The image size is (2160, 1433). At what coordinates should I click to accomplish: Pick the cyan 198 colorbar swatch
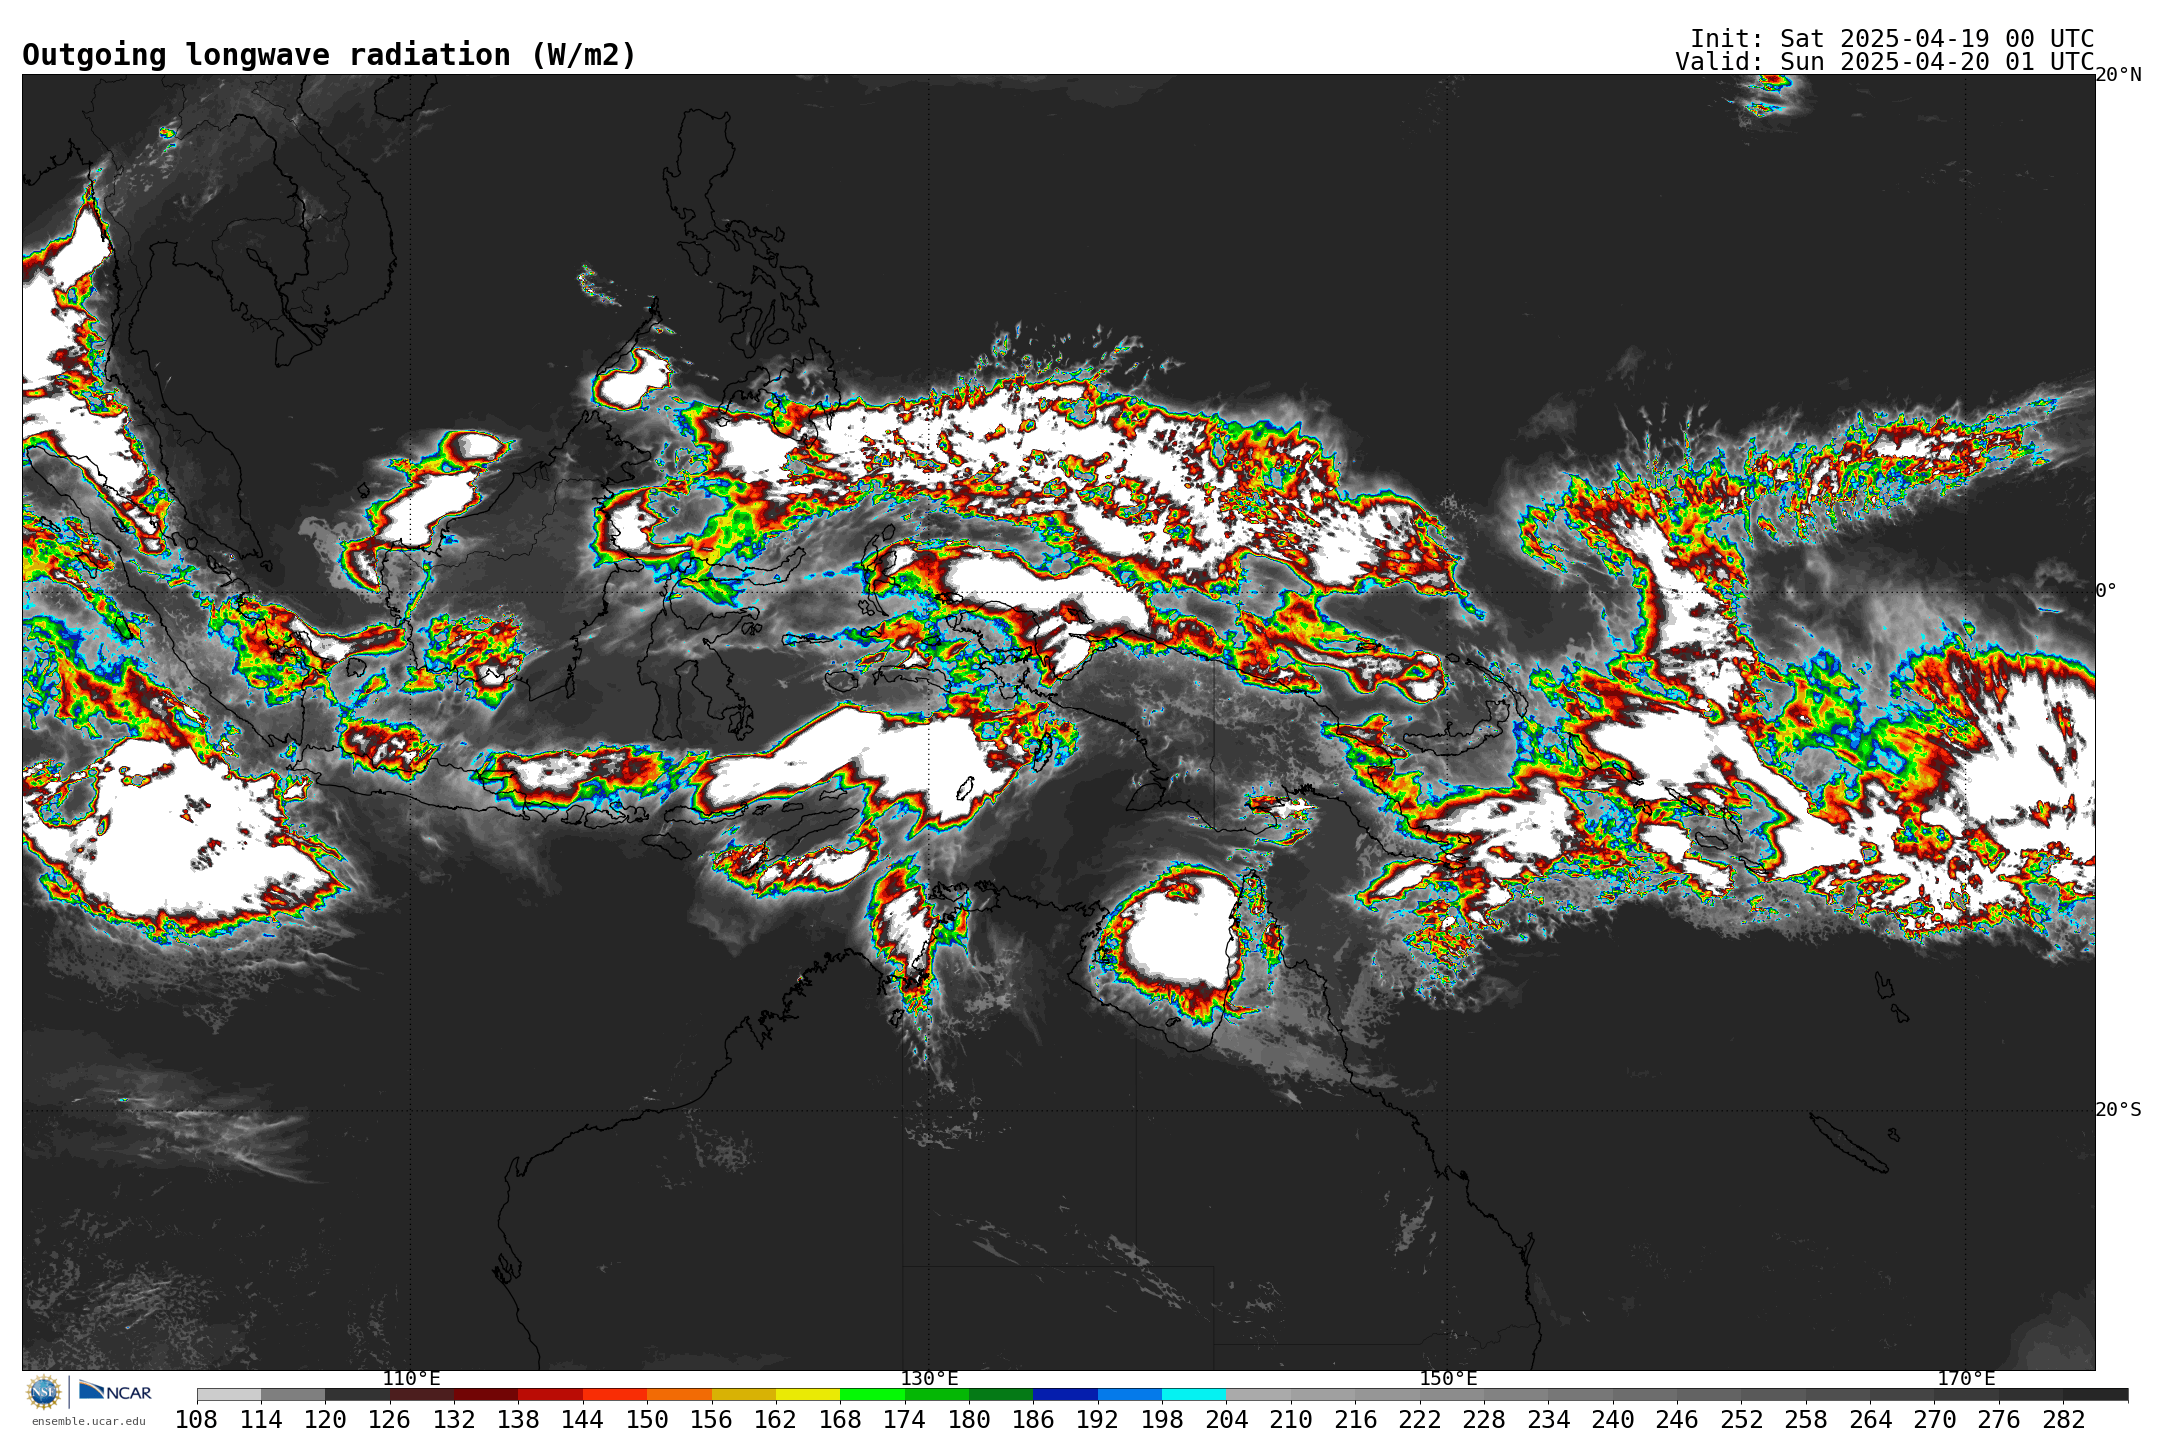click(x=1194, y=1394)
